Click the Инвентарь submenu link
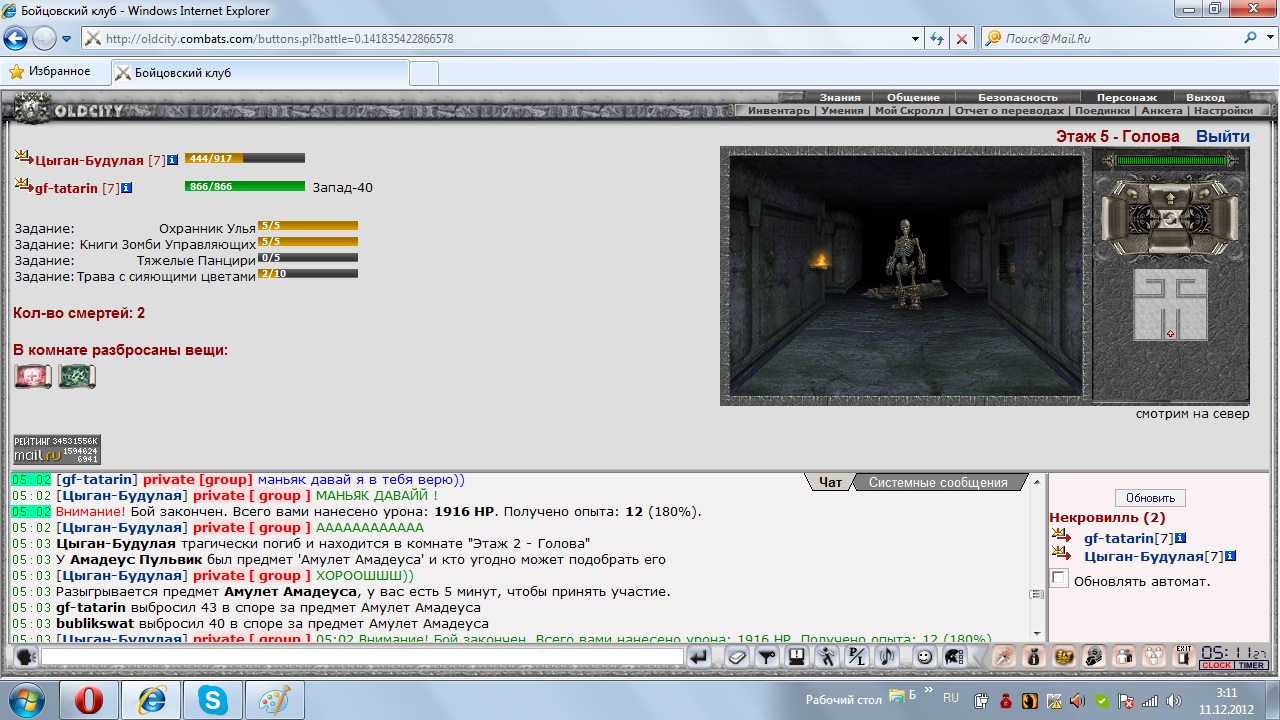1280x720 pixels. tap(779, 111)
